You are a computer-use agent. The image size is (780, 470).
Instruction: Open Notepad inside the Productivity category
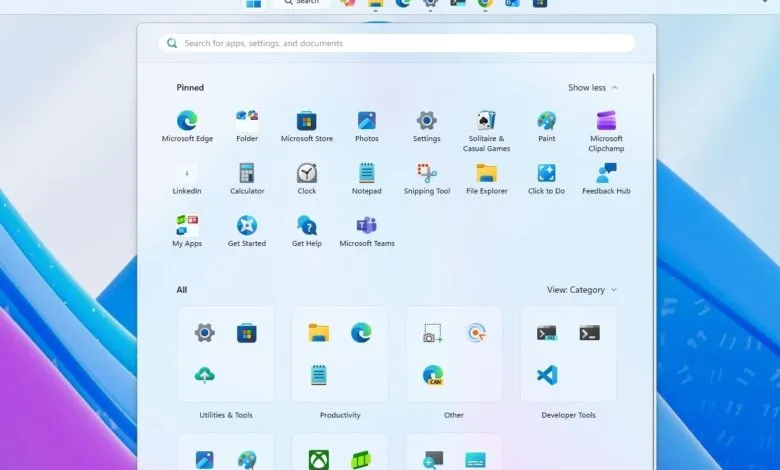[318, 375]
